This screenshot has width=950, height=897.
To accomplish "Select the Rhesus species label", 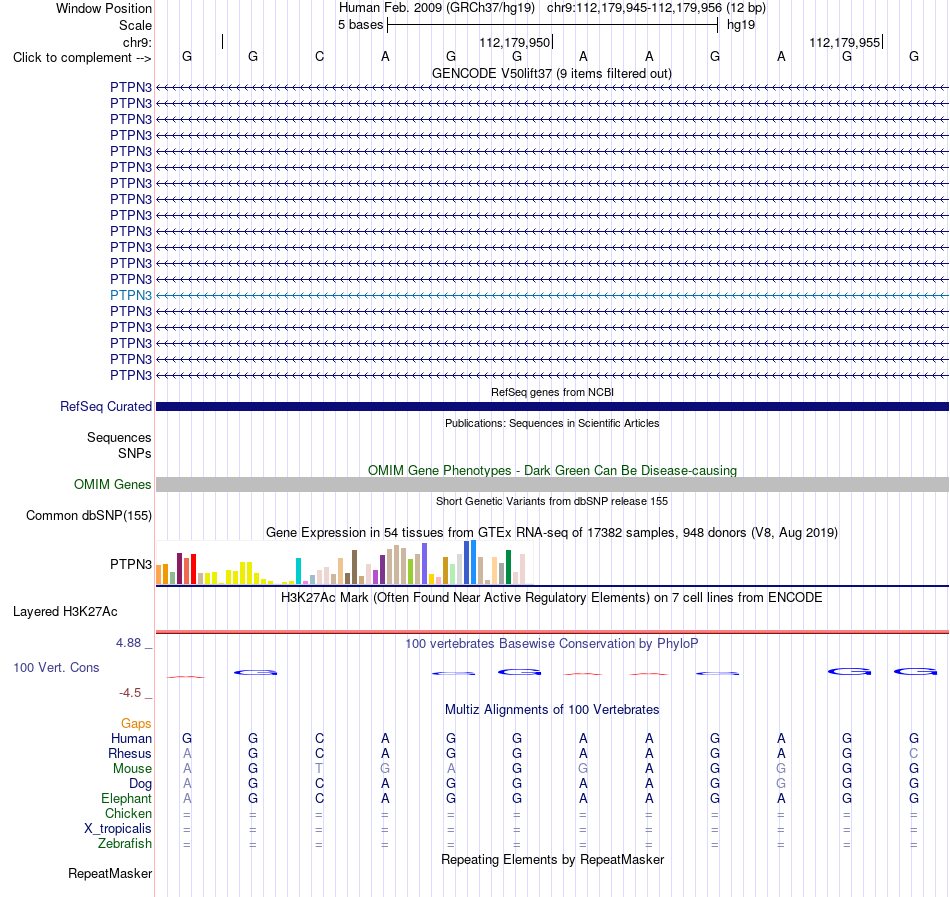I will point(130,753).
